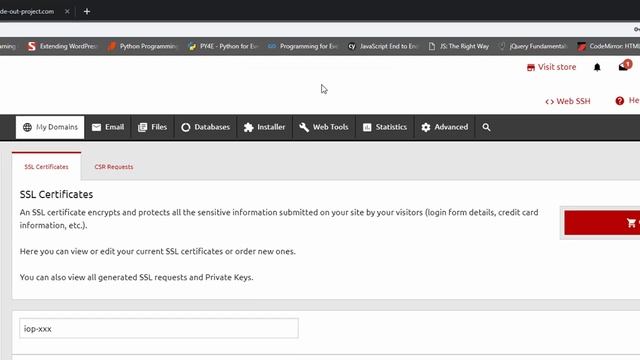This screenshot has width=640, height=360.
Task: Click the gear icon beside Advanced
Action: [x=426, y=127]
